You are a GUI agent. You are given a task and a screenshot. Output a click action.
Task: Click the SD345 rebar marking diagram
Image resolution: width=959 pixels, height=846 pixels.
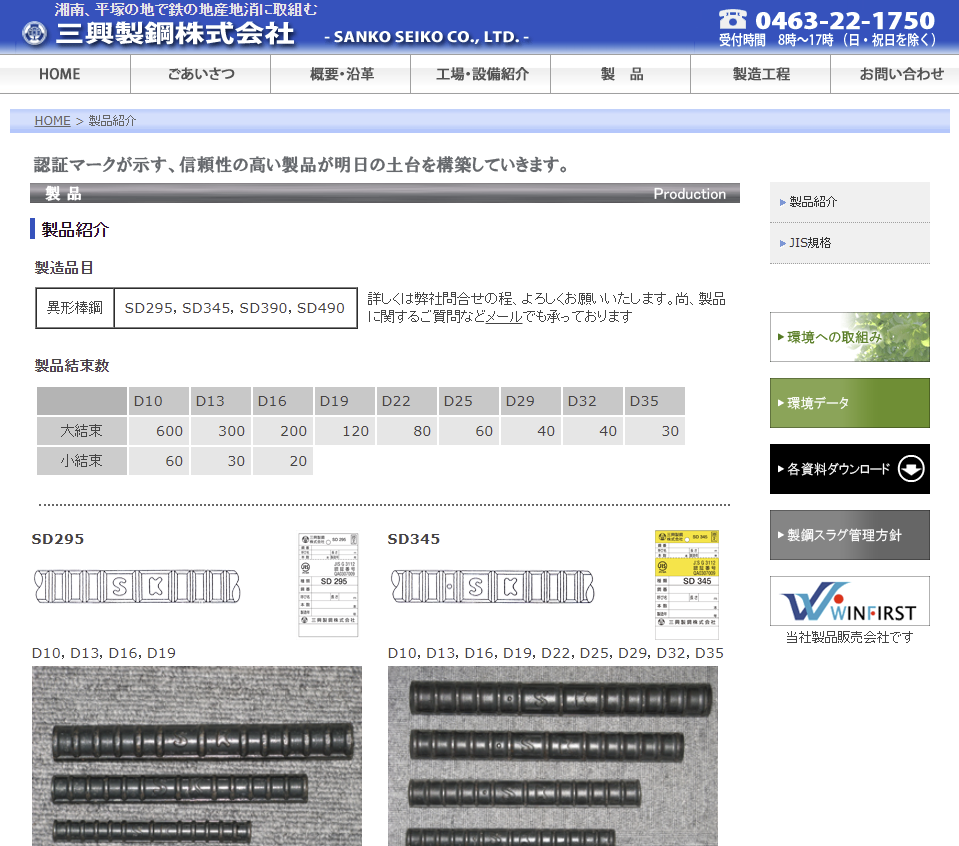(x=492, y=587)
